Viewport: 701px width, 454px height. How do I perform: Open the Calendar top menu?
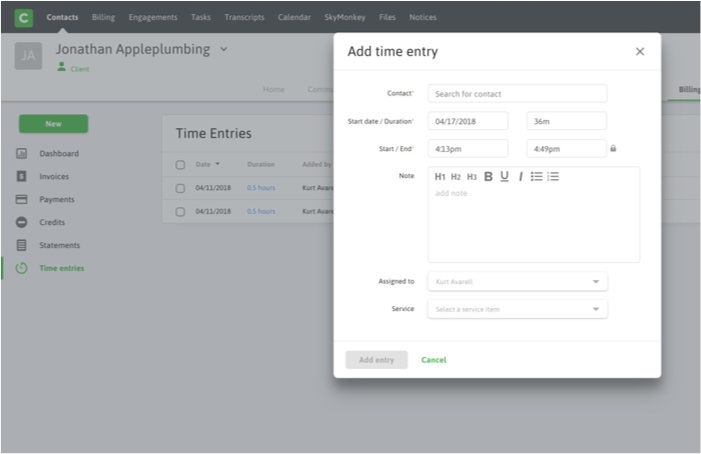294,17
